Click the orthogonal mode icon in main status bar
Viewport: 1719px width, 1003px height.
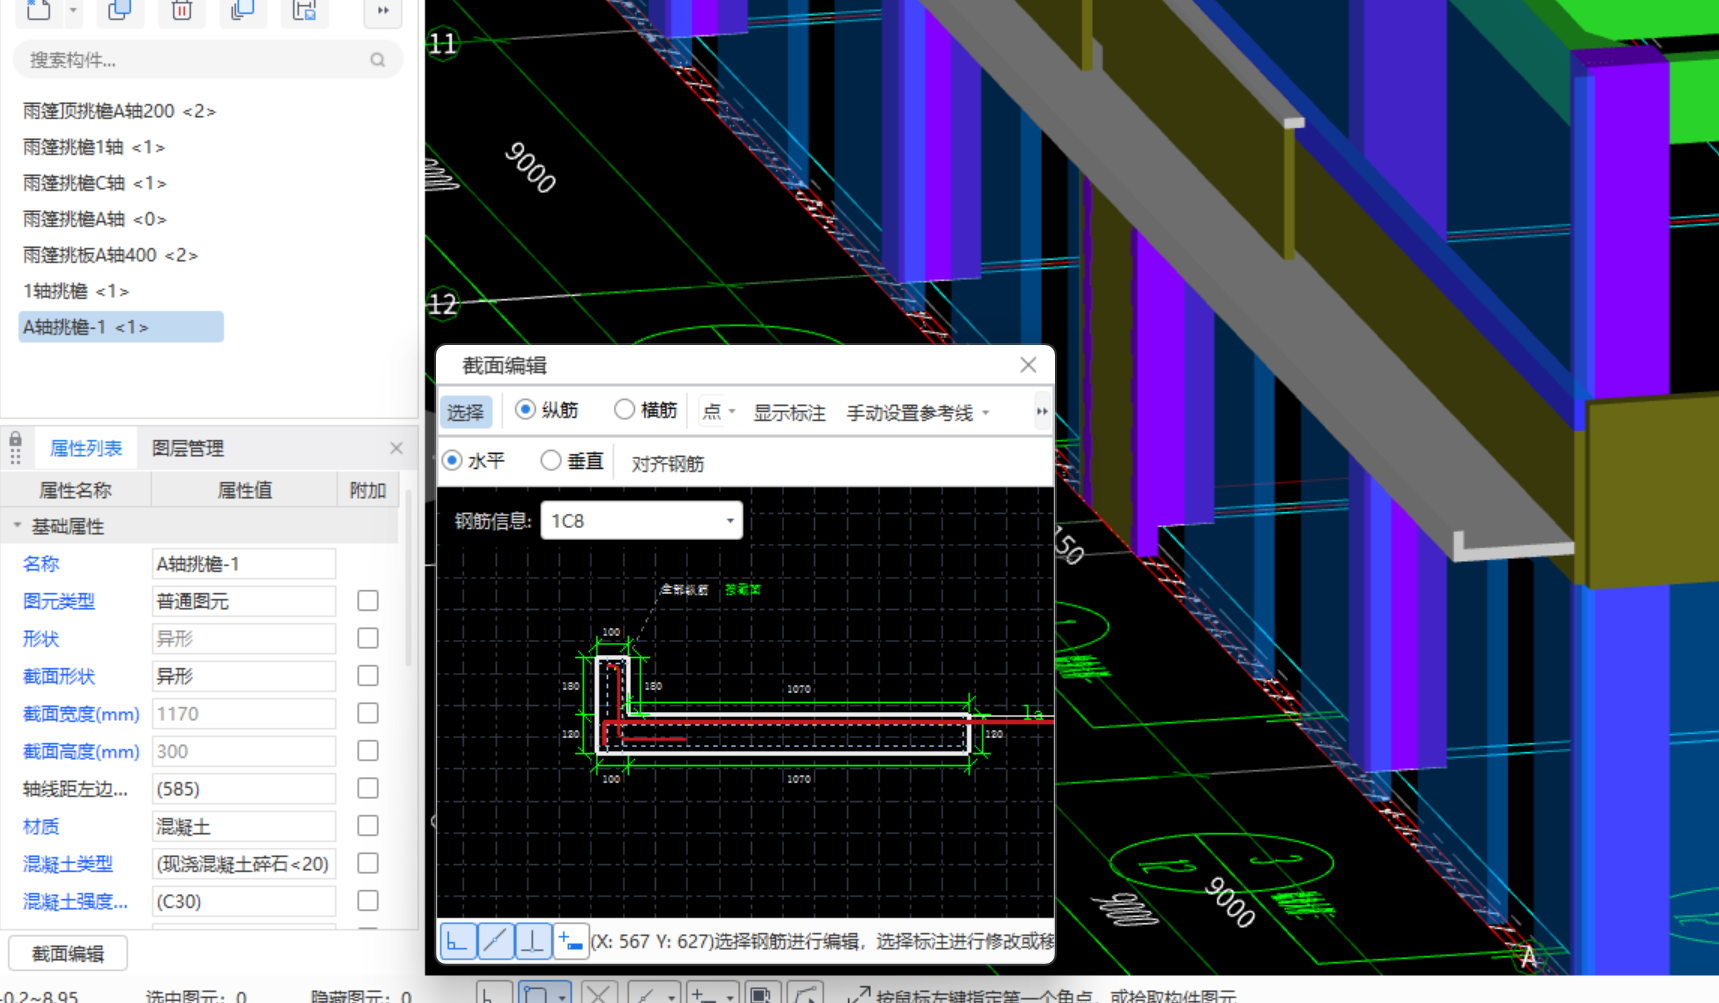pos(495,993)
